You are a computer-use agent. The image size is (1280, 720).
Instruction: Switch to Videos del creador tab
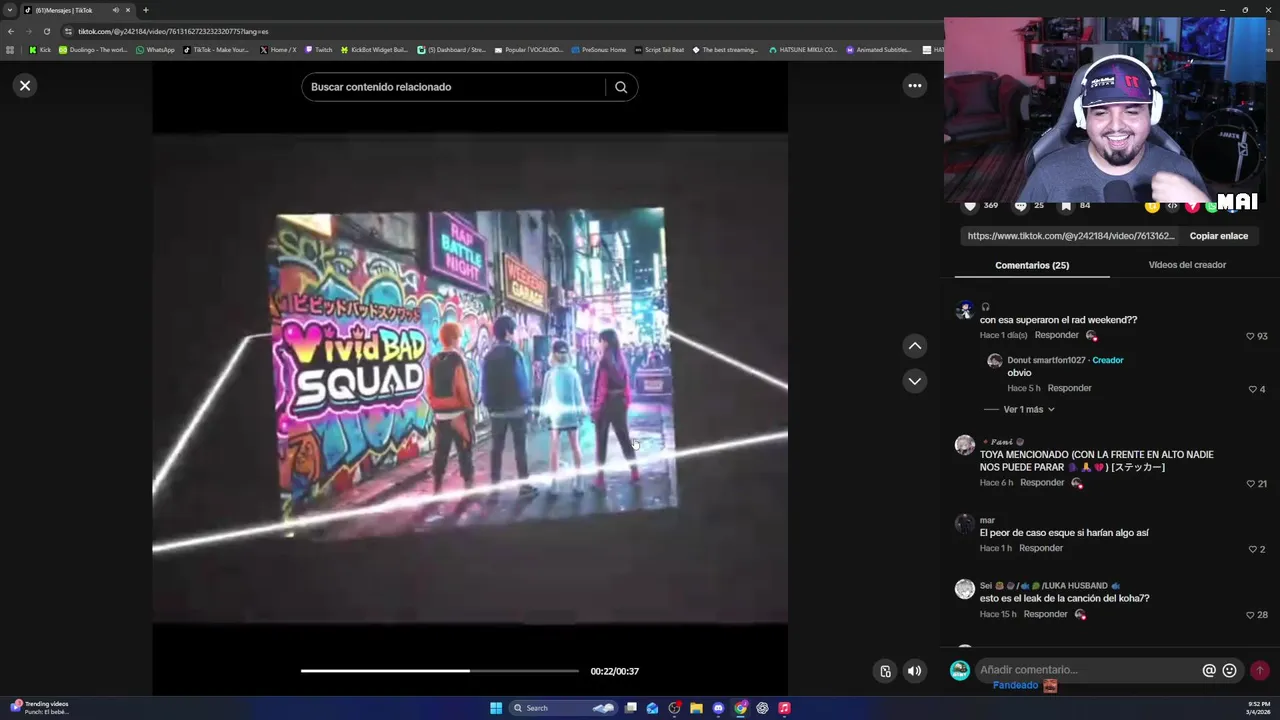click(x=1187, y=265)
